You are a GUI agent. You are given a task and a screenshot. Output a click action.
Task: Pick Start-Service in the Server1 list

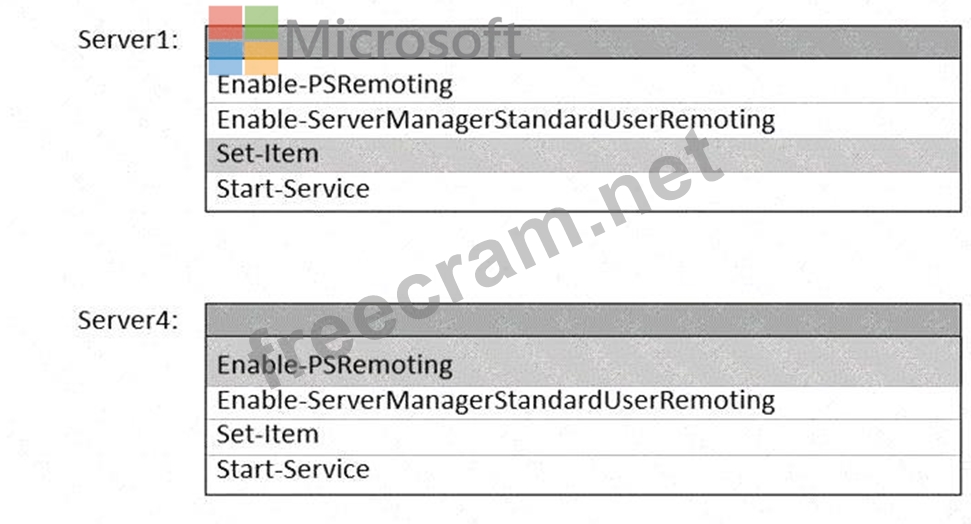pos(293,188)
